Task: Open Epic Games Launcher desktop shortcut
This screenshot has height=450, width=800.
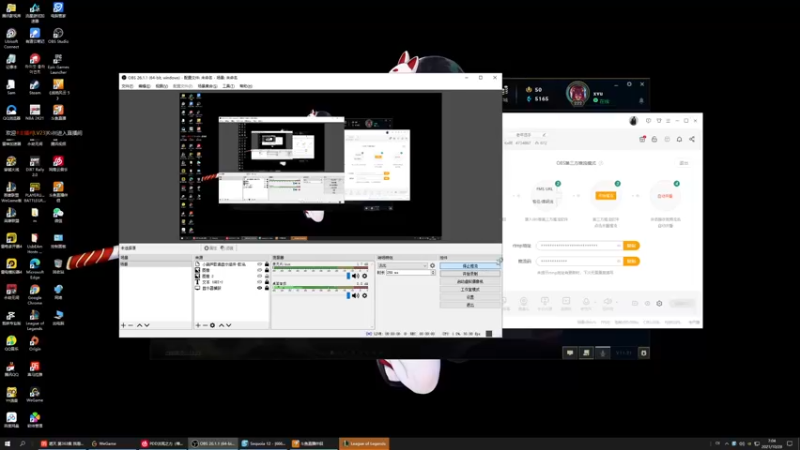Action: (x=58, y=63)
